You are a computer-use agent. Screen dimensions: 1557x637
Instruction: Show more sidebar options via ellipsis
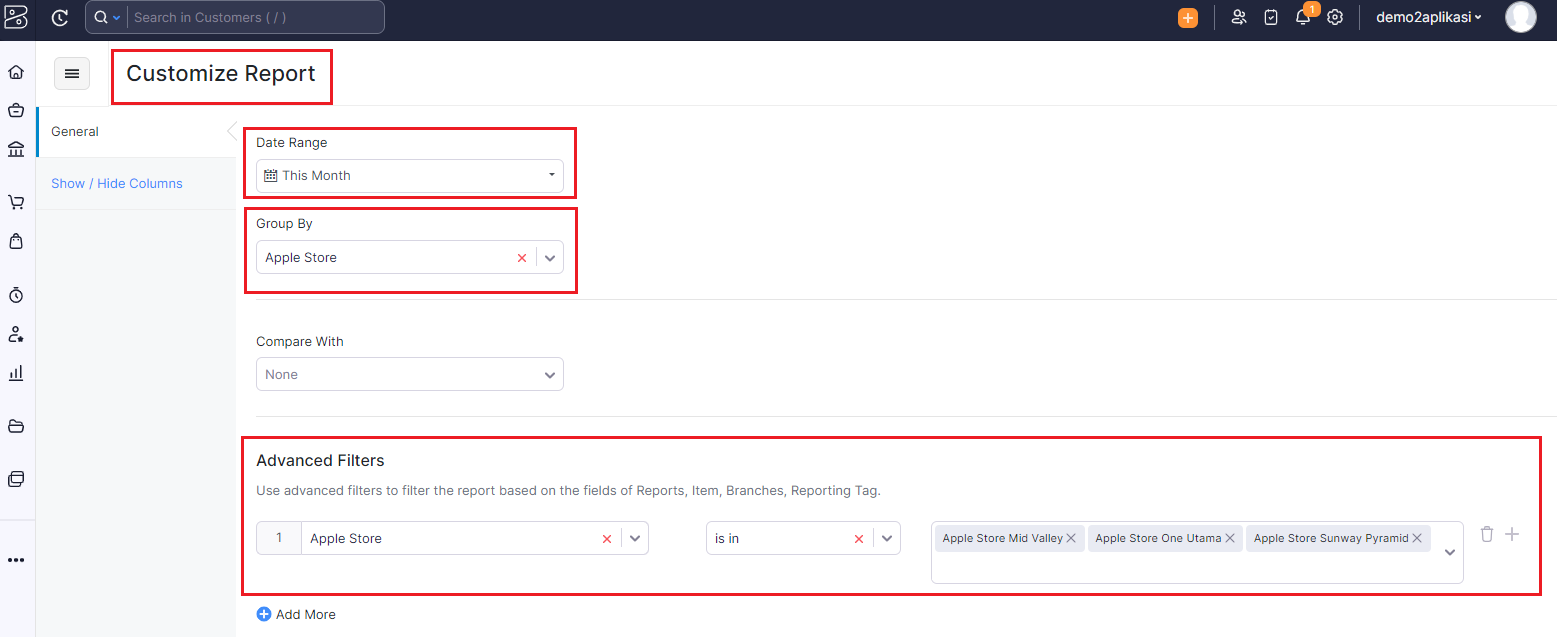pyautogui.click(x=16, y=560)
